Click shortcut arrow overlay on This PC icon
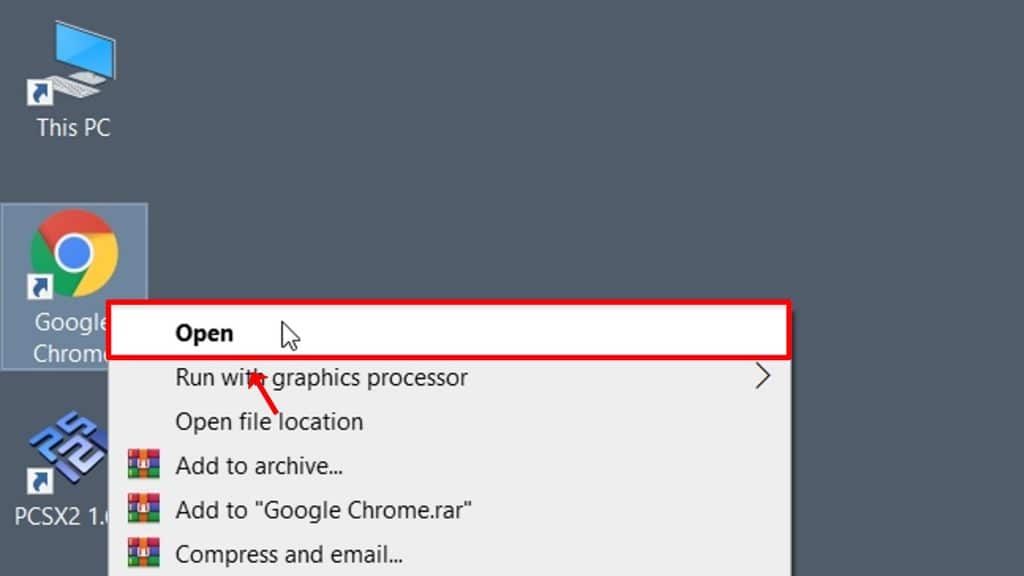Image resolution: width=1024 pixels, height=576 pixels. point(39,93)
